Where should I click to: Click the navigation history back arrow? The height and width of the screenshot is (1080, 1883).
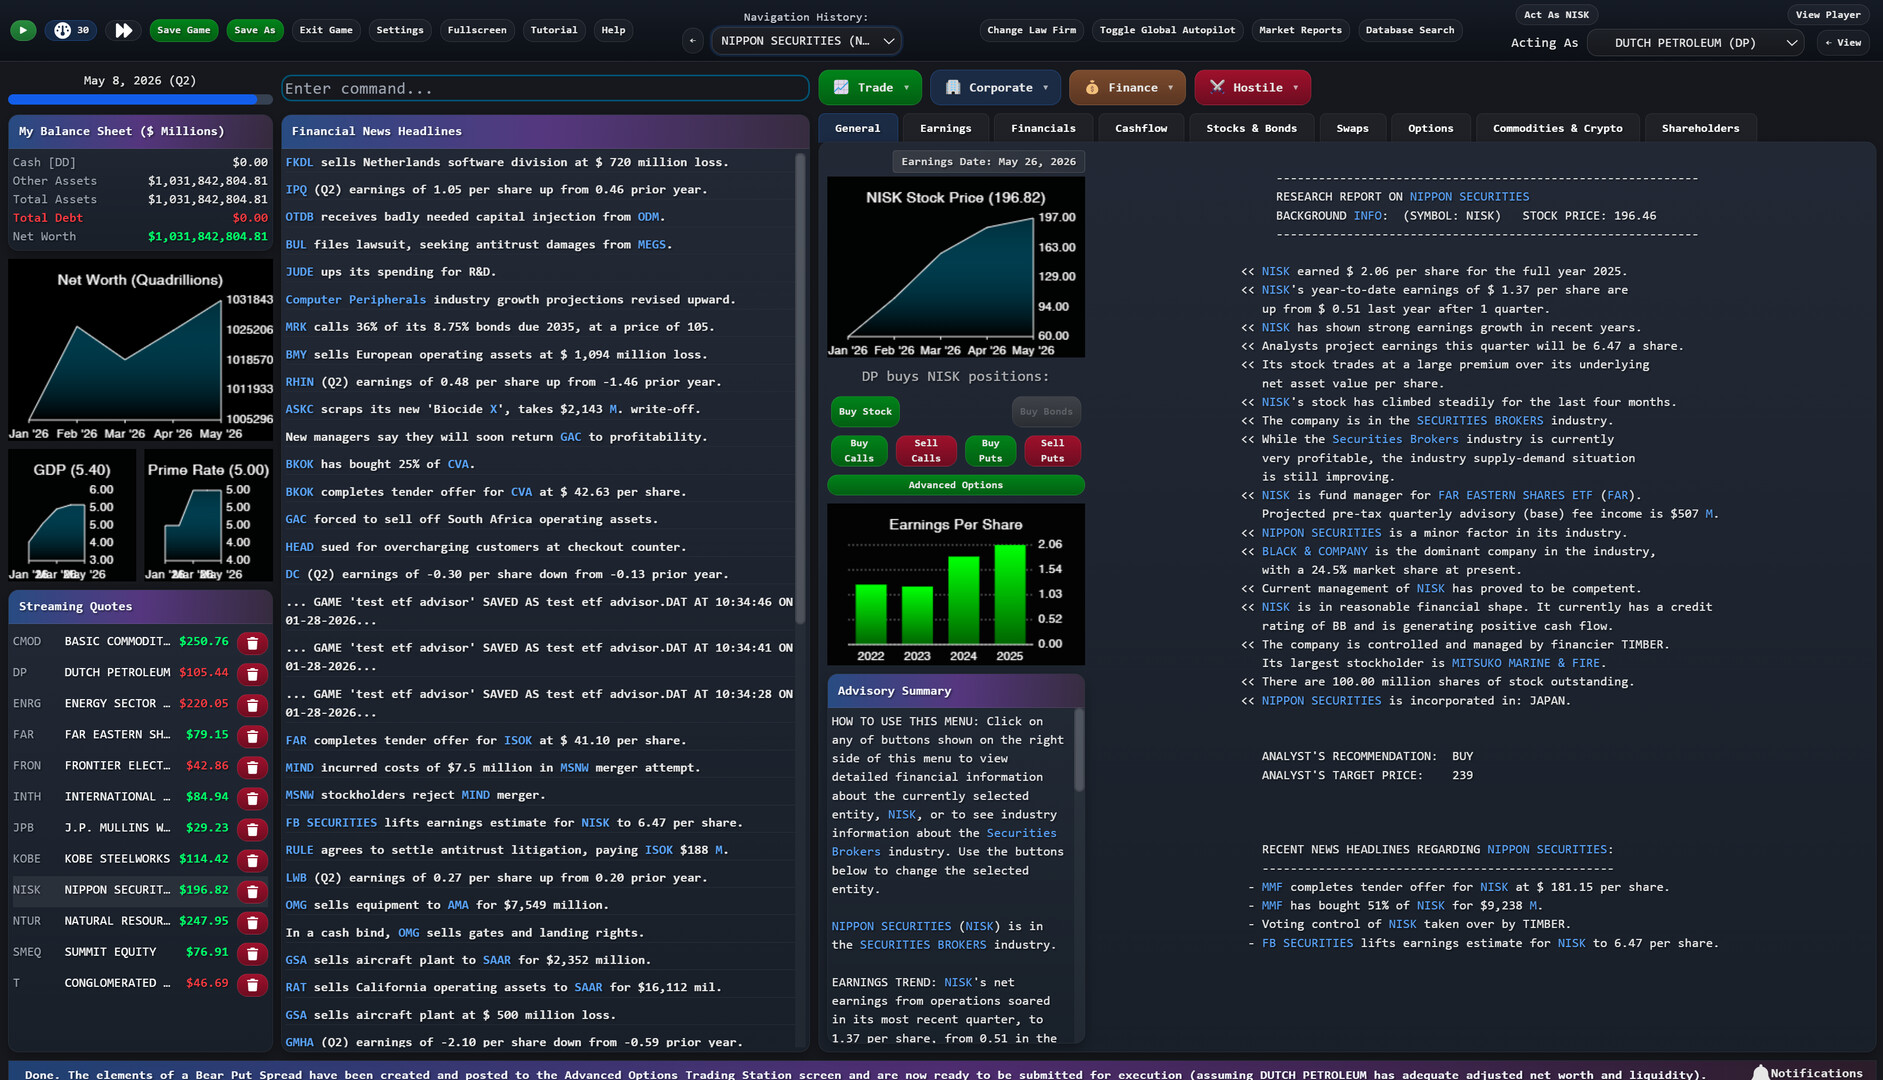coord(692,41)
